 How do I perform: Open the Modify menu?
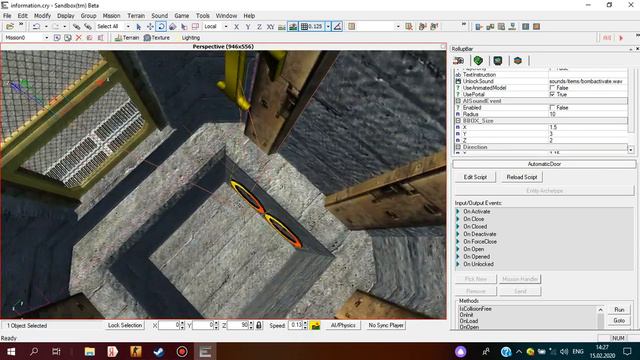[42, 16]
